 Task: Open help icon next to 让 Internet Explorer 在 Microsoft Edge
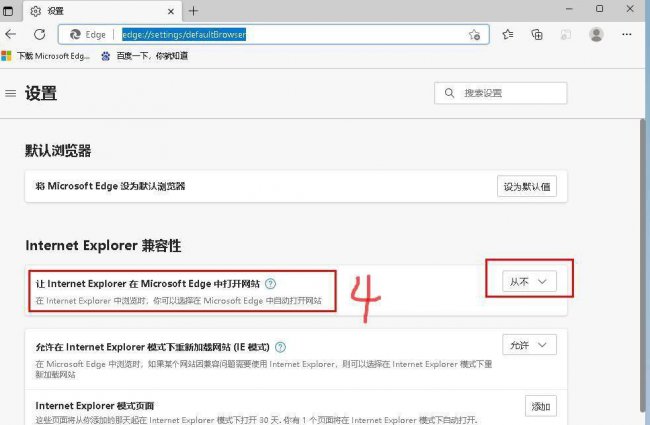[270, 284]
